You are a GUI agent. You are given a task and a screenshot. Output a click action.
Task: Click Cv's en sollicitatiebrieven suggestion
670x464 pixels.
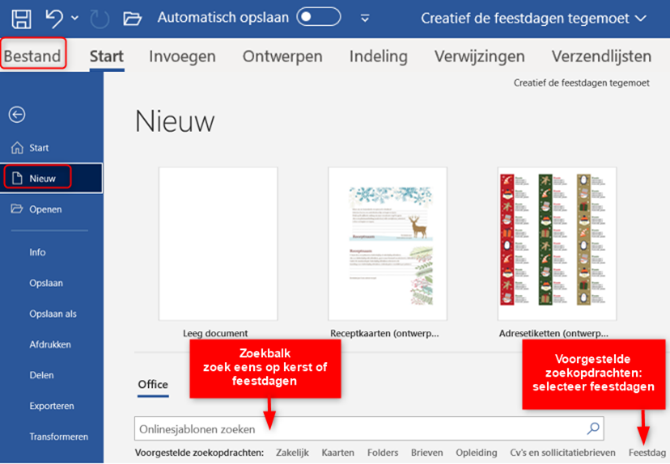(562, 452)
